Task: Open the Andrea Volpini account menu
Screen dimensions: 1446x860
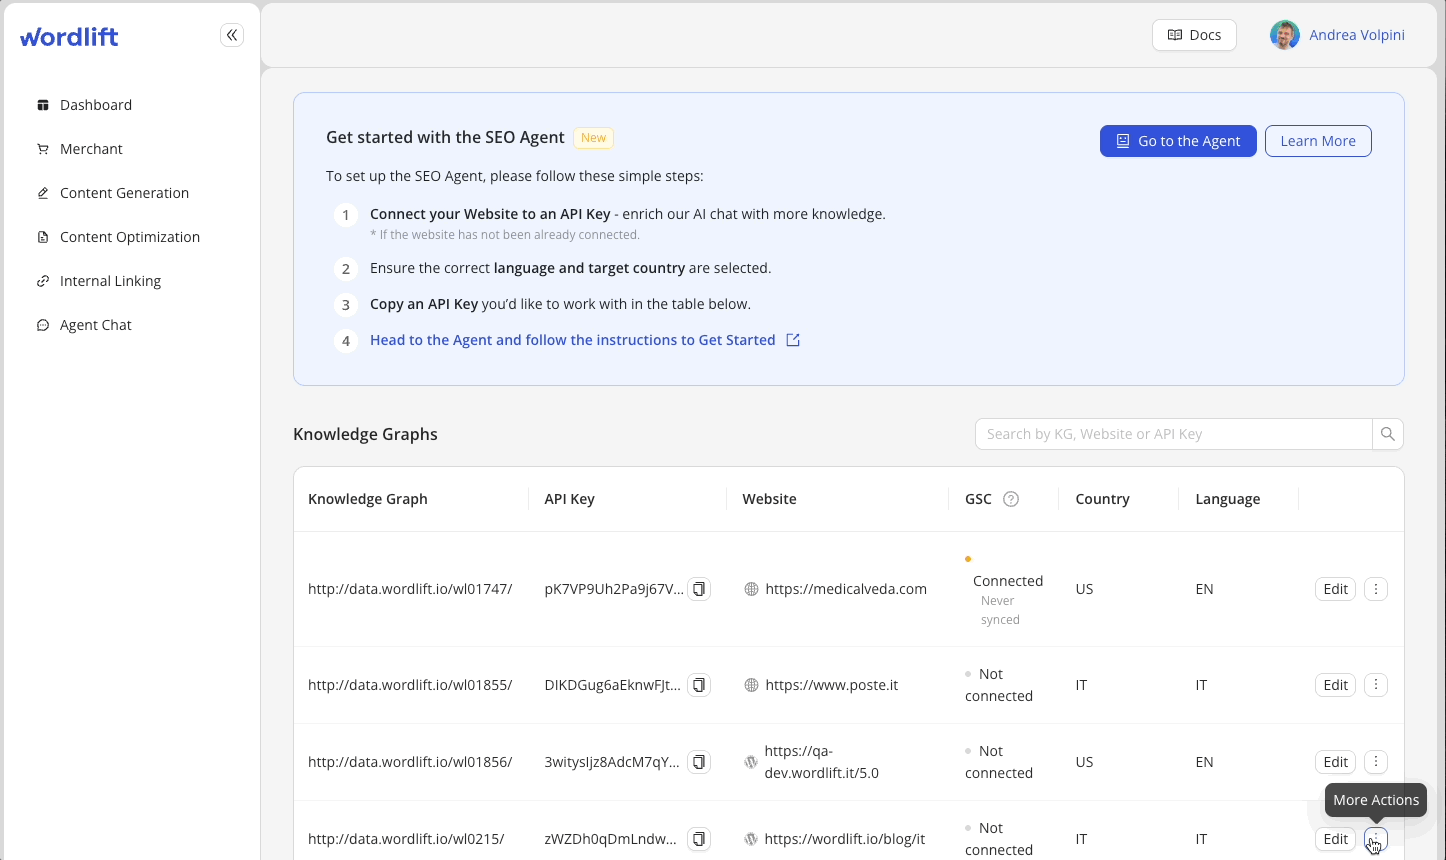Action: point(1357,35)
